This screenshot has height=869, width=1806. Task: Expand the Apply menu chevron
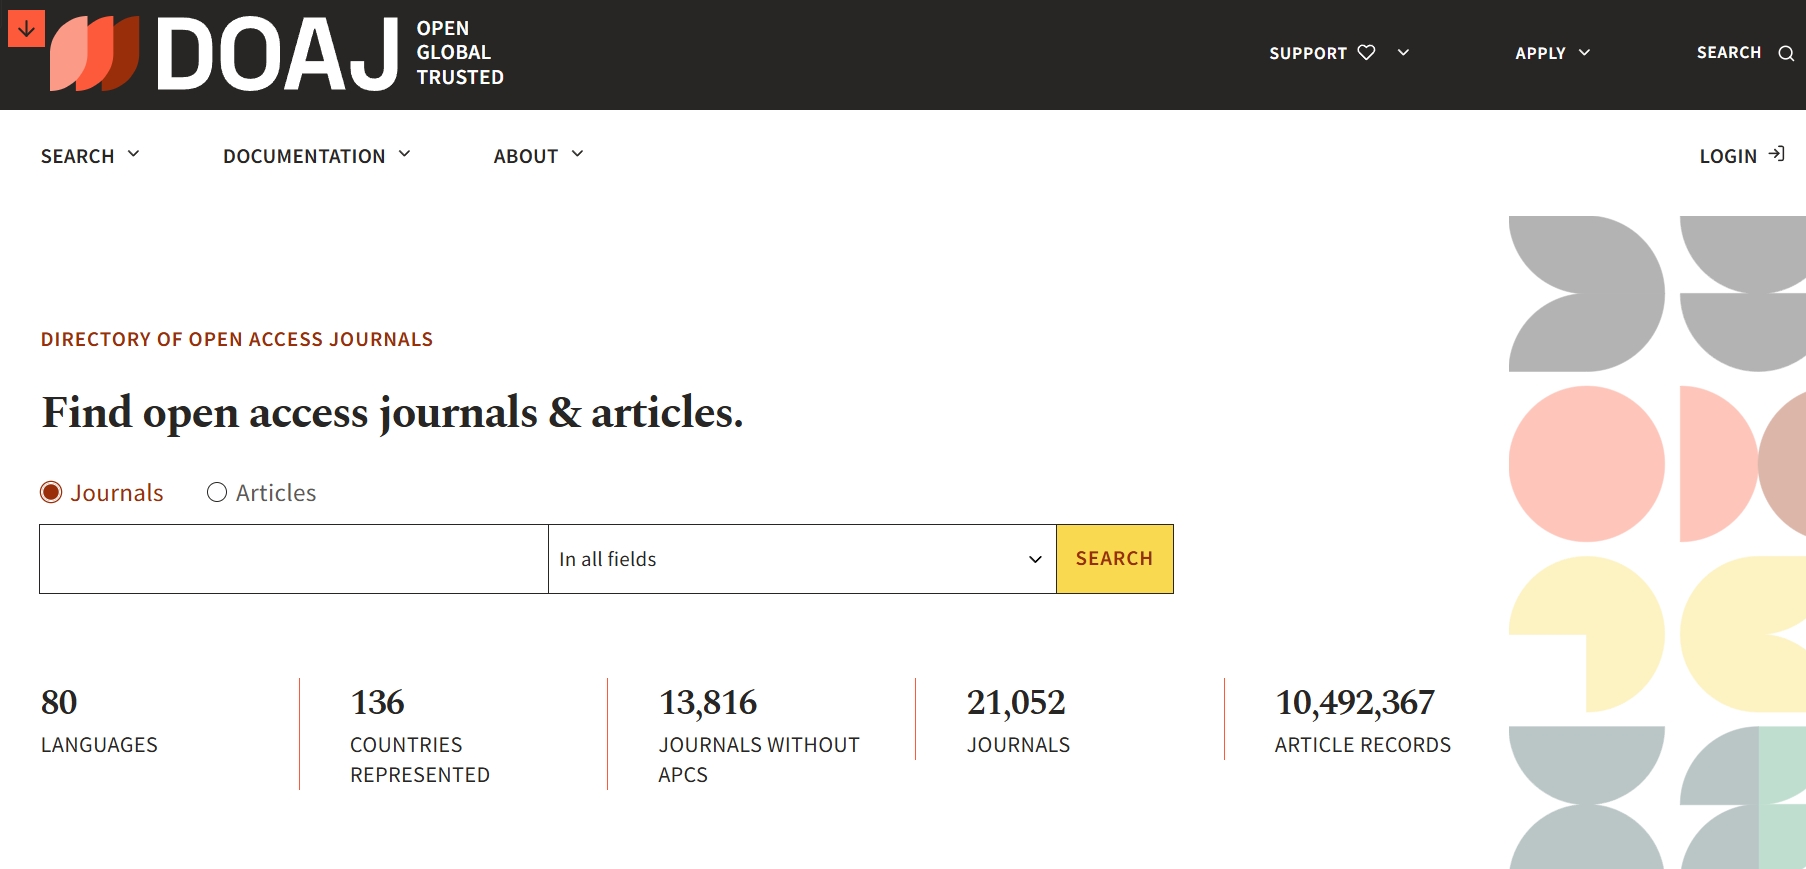(1584, 52)
